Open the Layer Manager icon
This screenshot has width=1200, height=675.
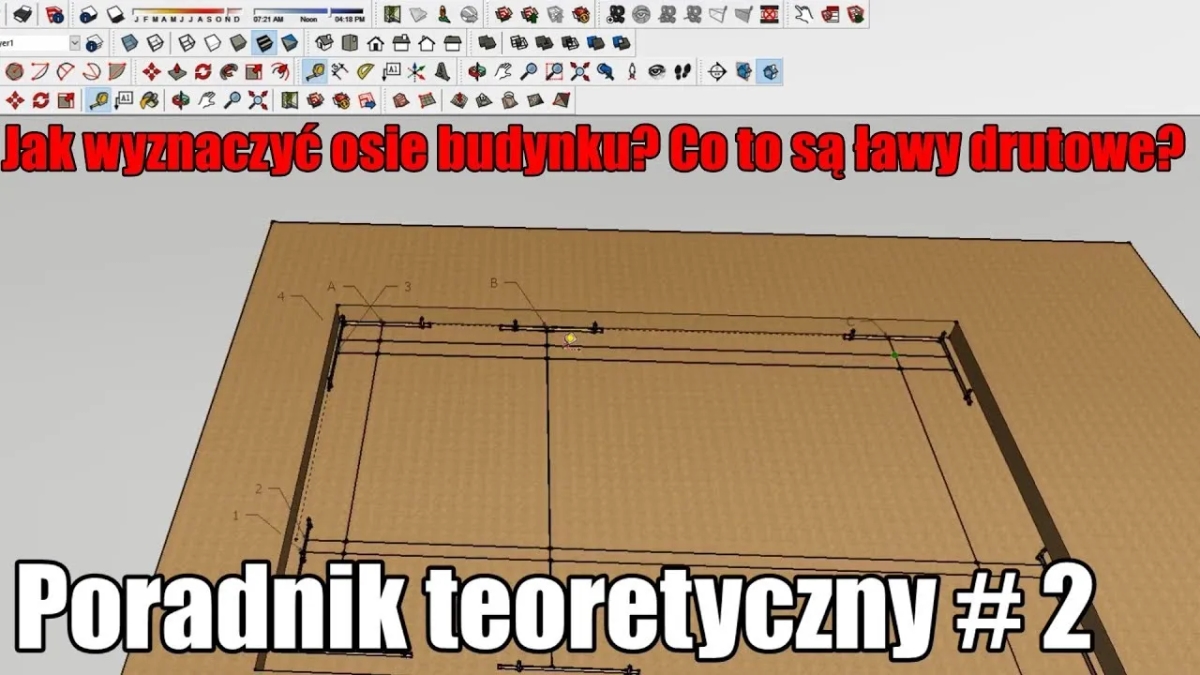point(94,44)
